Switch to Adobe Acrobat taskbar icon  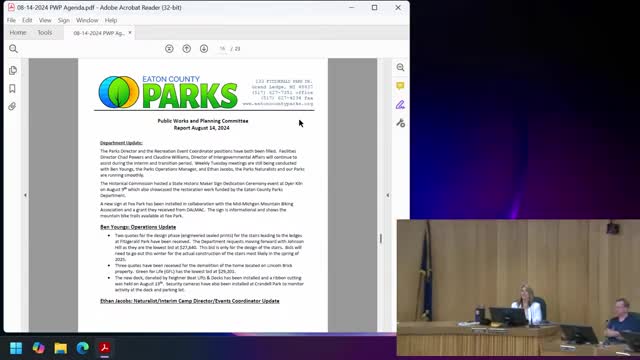(x=104, y=348)
